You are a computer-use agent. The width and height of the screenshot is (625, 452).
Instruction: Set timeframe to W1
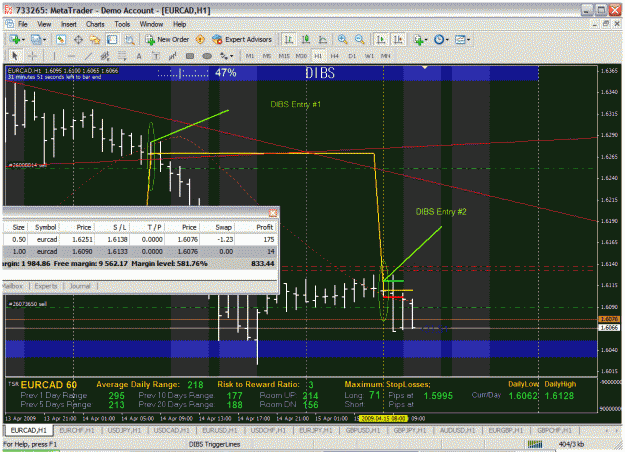(x=369, y=56)
